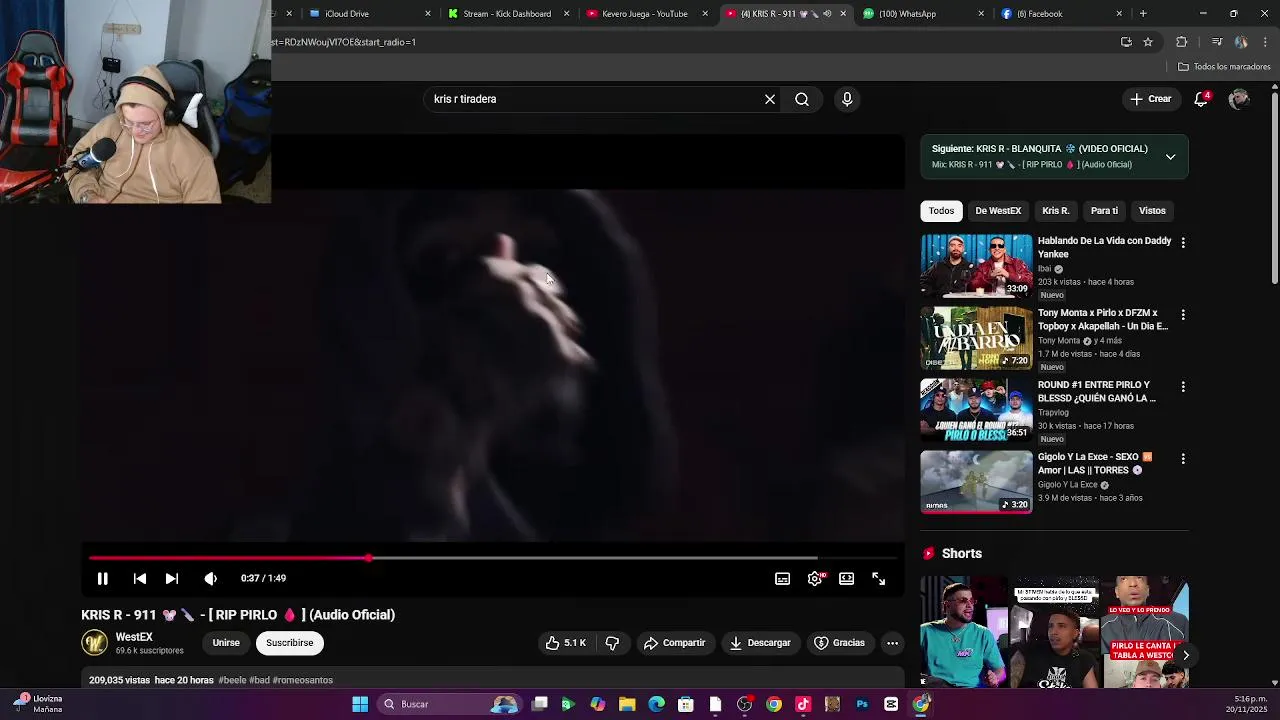Select the Vistos filter chip

click(1152, 211)
